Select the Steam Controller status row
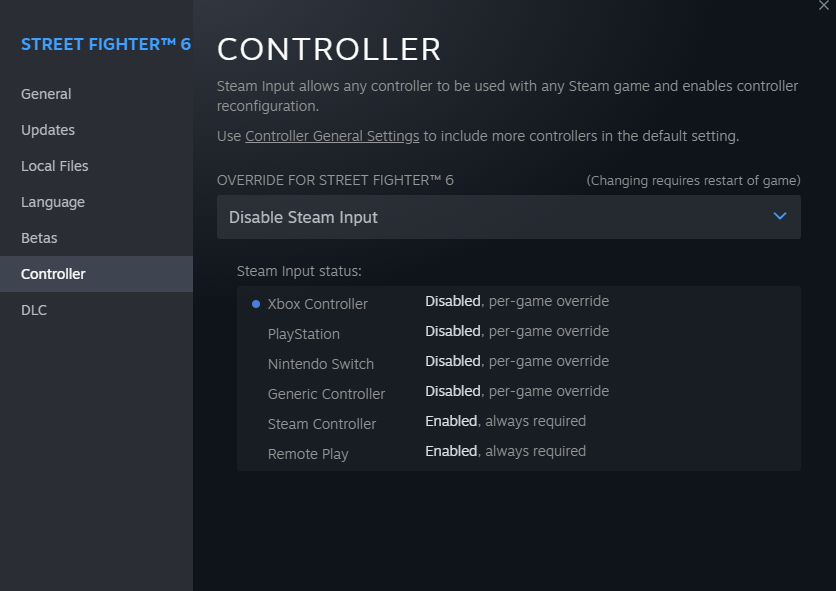Image resolution: width=836 pixels, height=591 pixels. click(322, 424)
